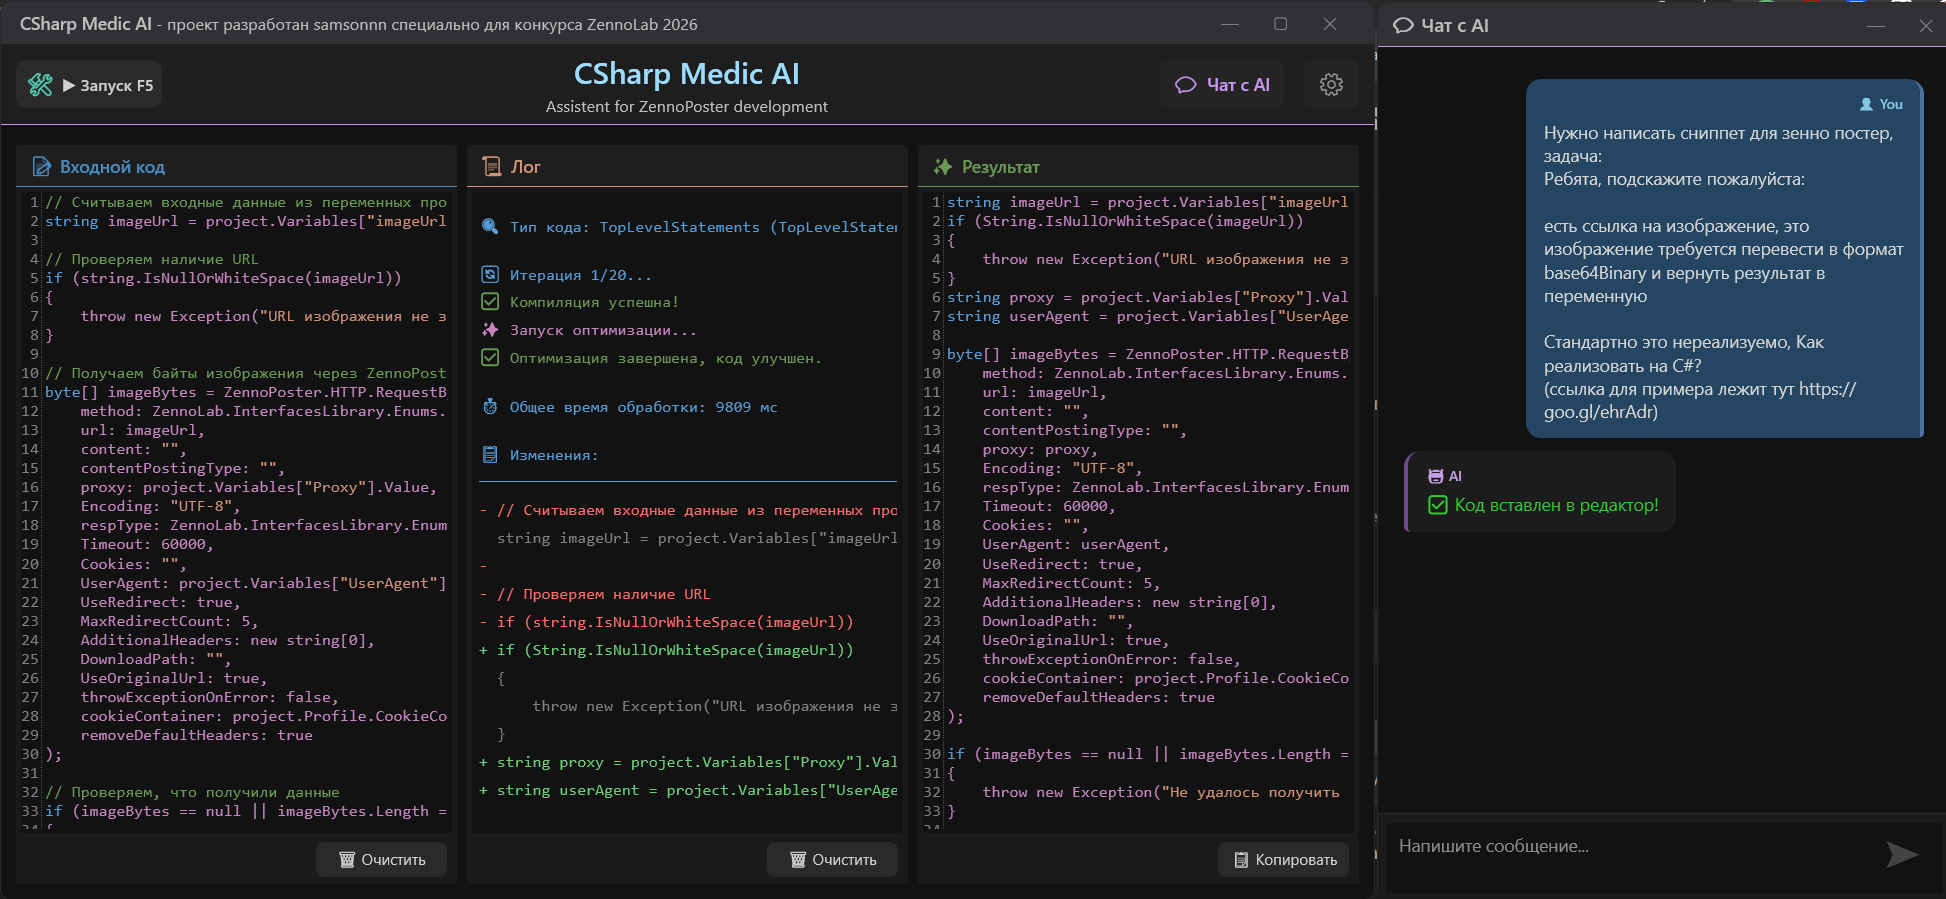This screenshot has height=899, width=1946.
Task: Click the tools icon left of Запуск F5
Action: 40,85
